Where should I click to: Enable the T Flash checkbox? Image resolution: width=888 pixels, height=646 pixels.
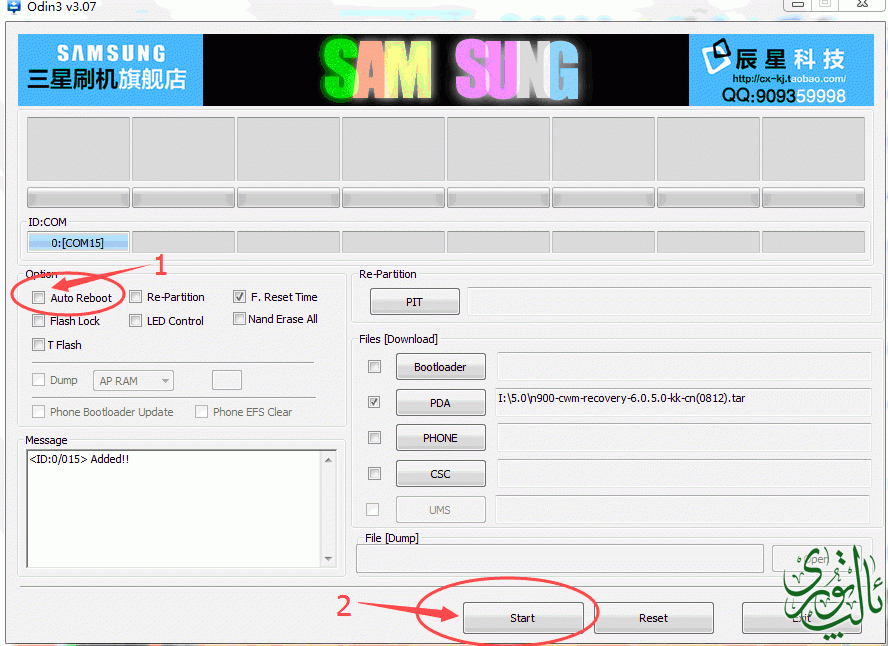[39, 344]
